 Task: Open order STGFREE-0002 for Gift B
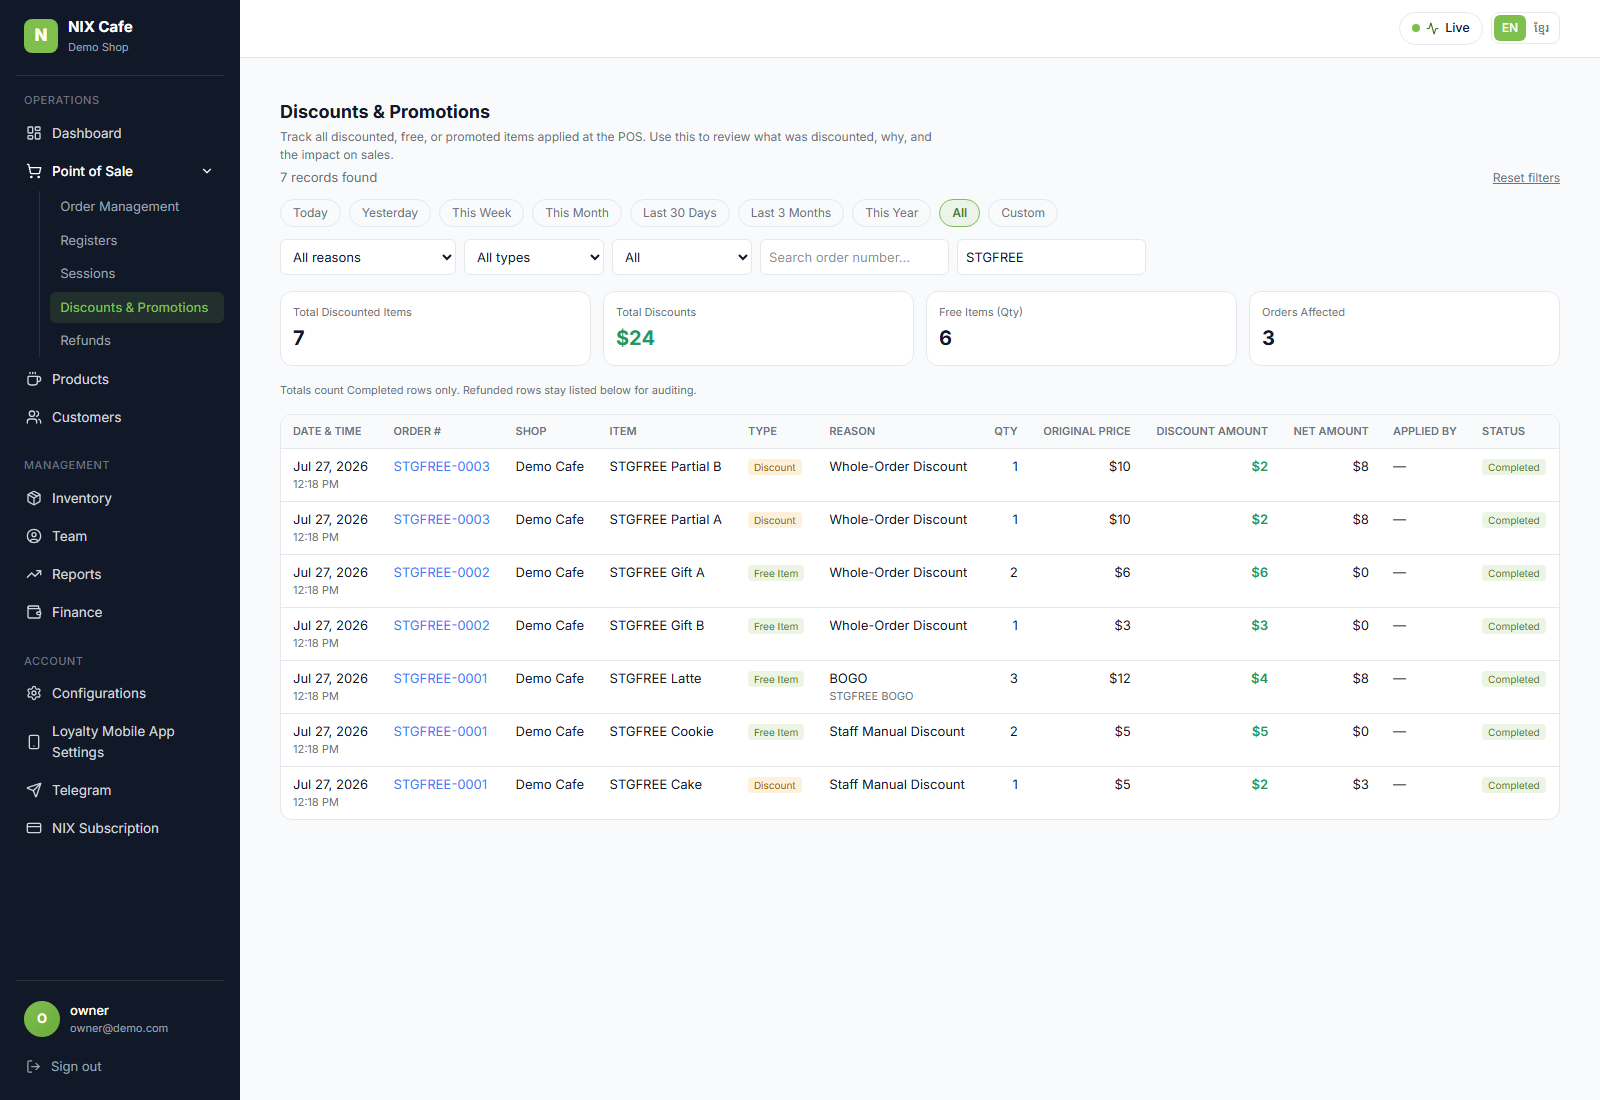[442, 625]
